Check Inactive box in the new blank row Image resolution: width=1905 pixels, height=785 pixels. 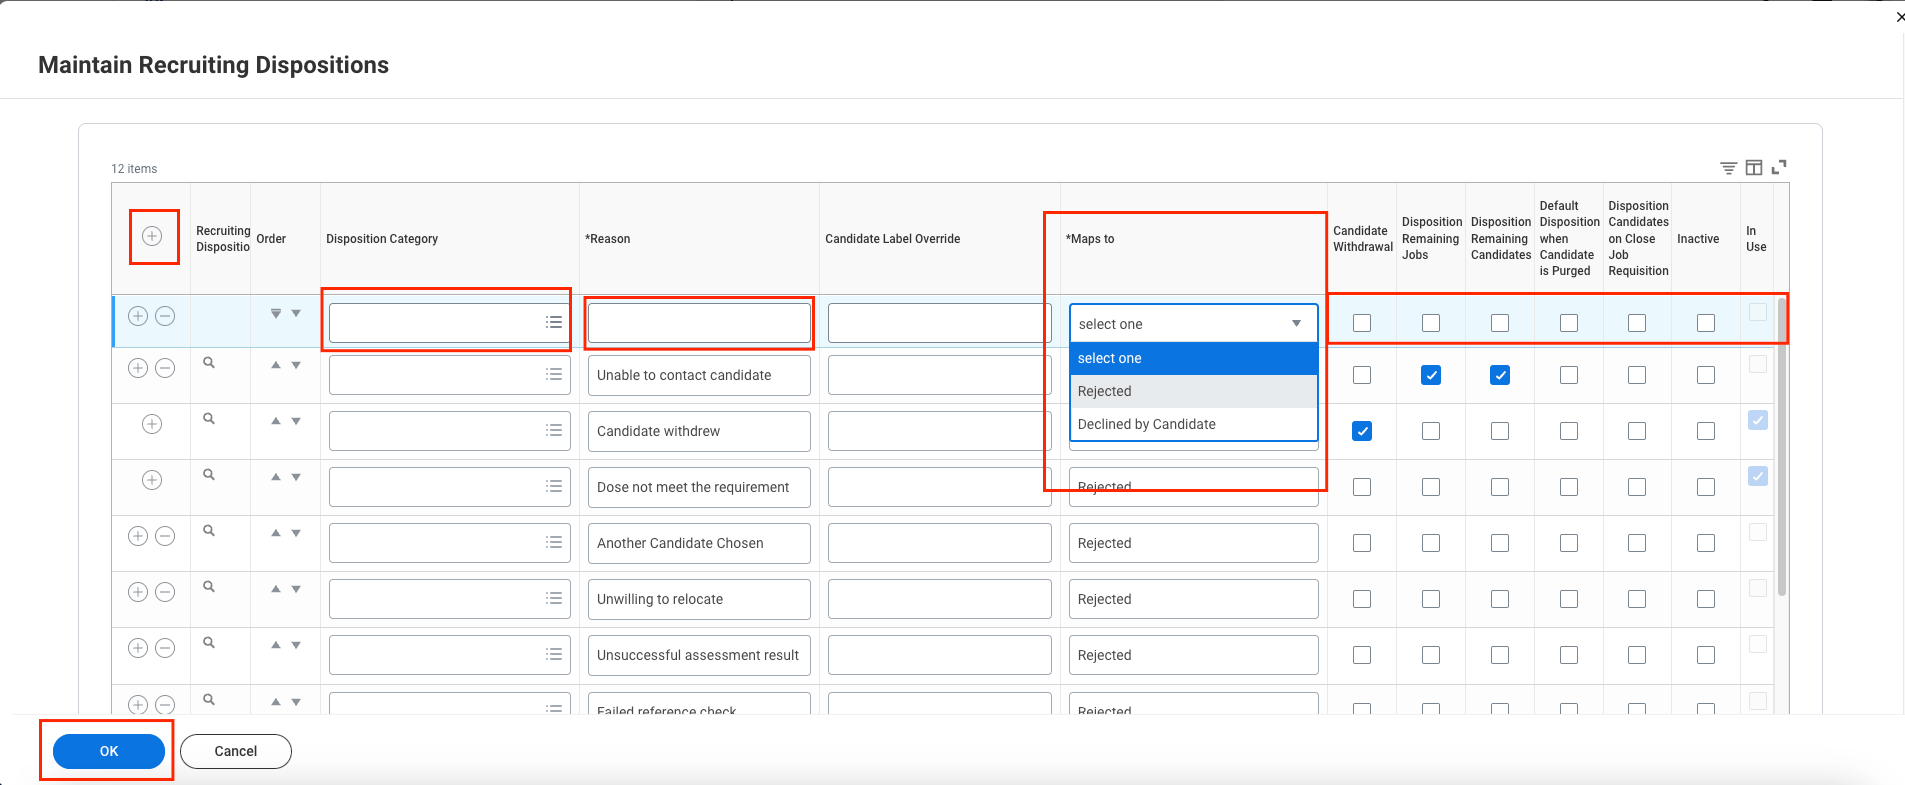click(x=1706, y=323)
